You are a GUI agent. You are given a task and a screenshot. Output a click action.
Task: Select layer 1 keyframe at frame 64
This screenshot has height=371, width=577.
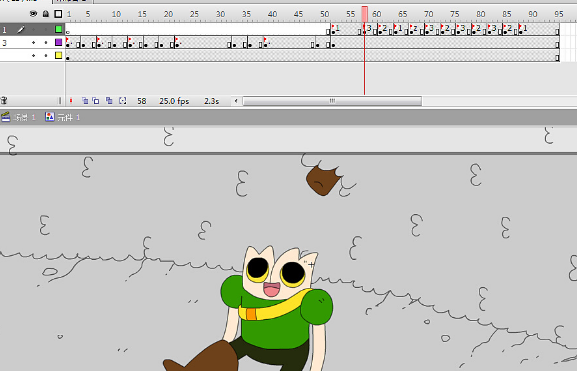click(x=396, y=29)
